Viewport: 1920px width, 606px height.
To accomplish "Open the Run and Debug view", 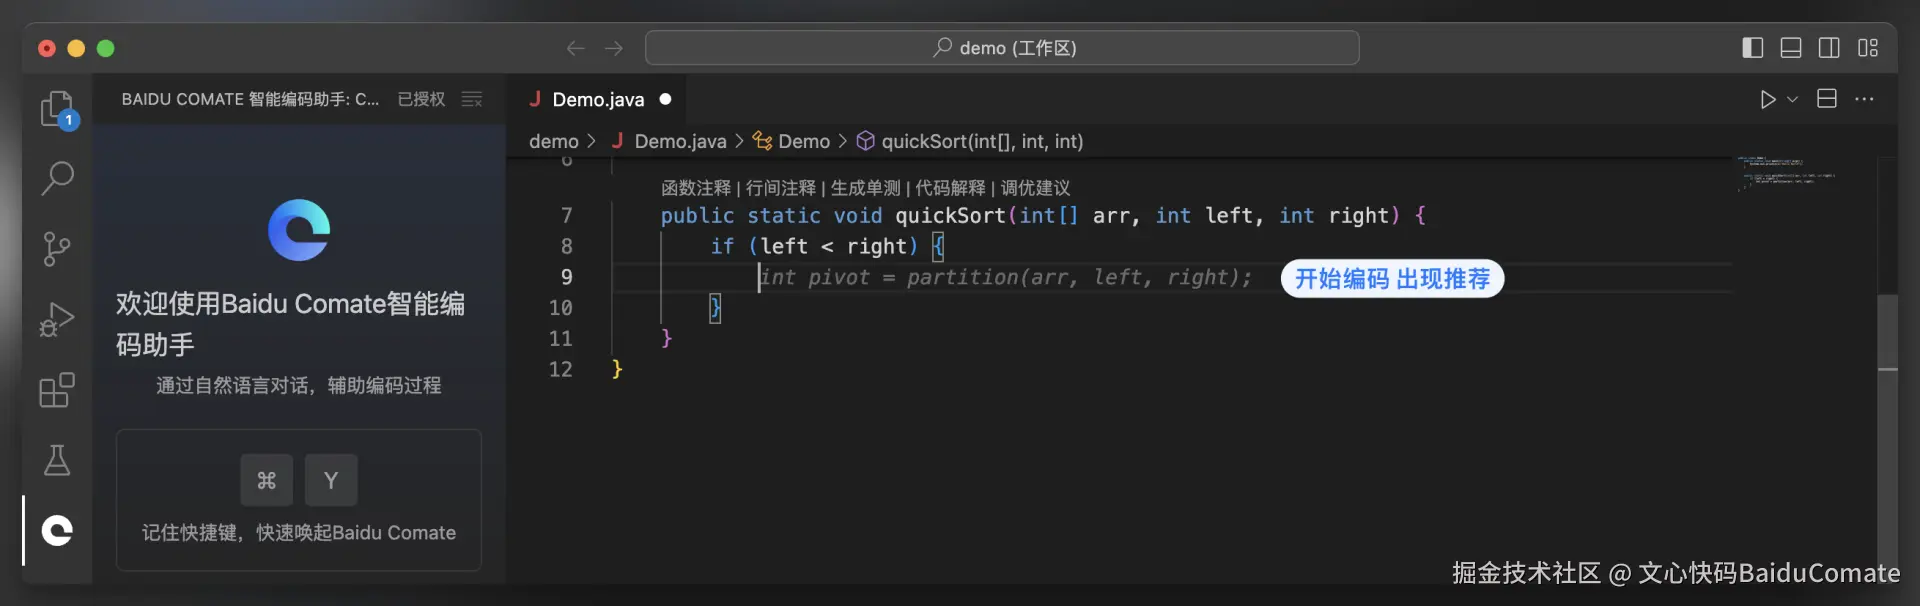I will pos(58,320).
